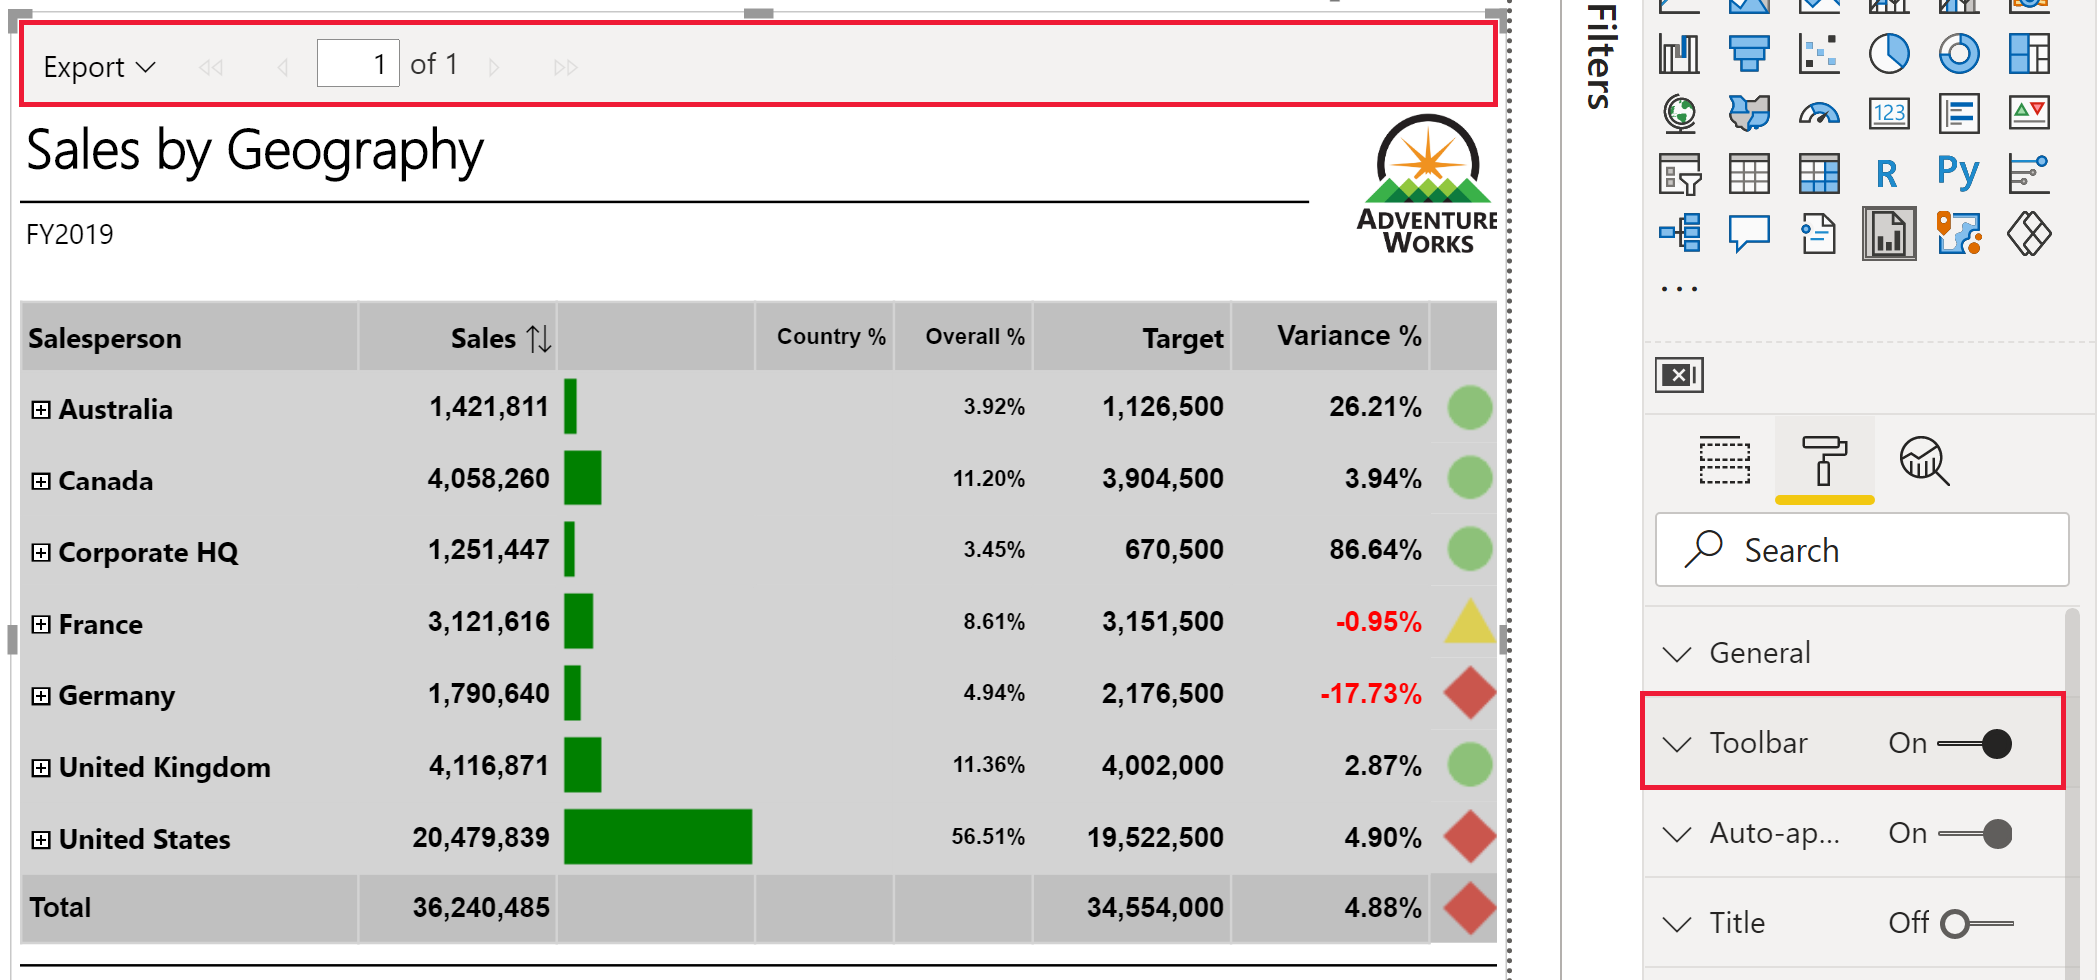This screenshot has height=980, width=2097.
Task: Select the Paginated report visual
Action: [x=1889, y=234]
